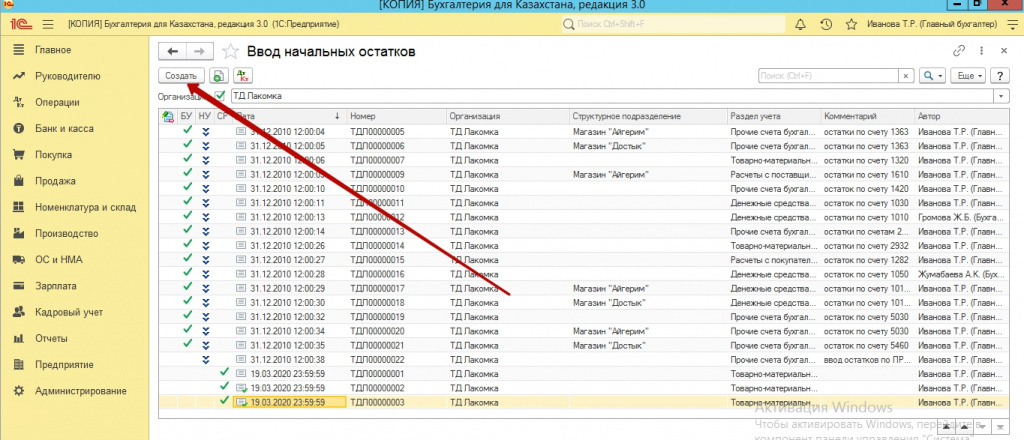1024x440 pixels.
Task: Click the Структурное подразделение column header
Action: point(648,116)
